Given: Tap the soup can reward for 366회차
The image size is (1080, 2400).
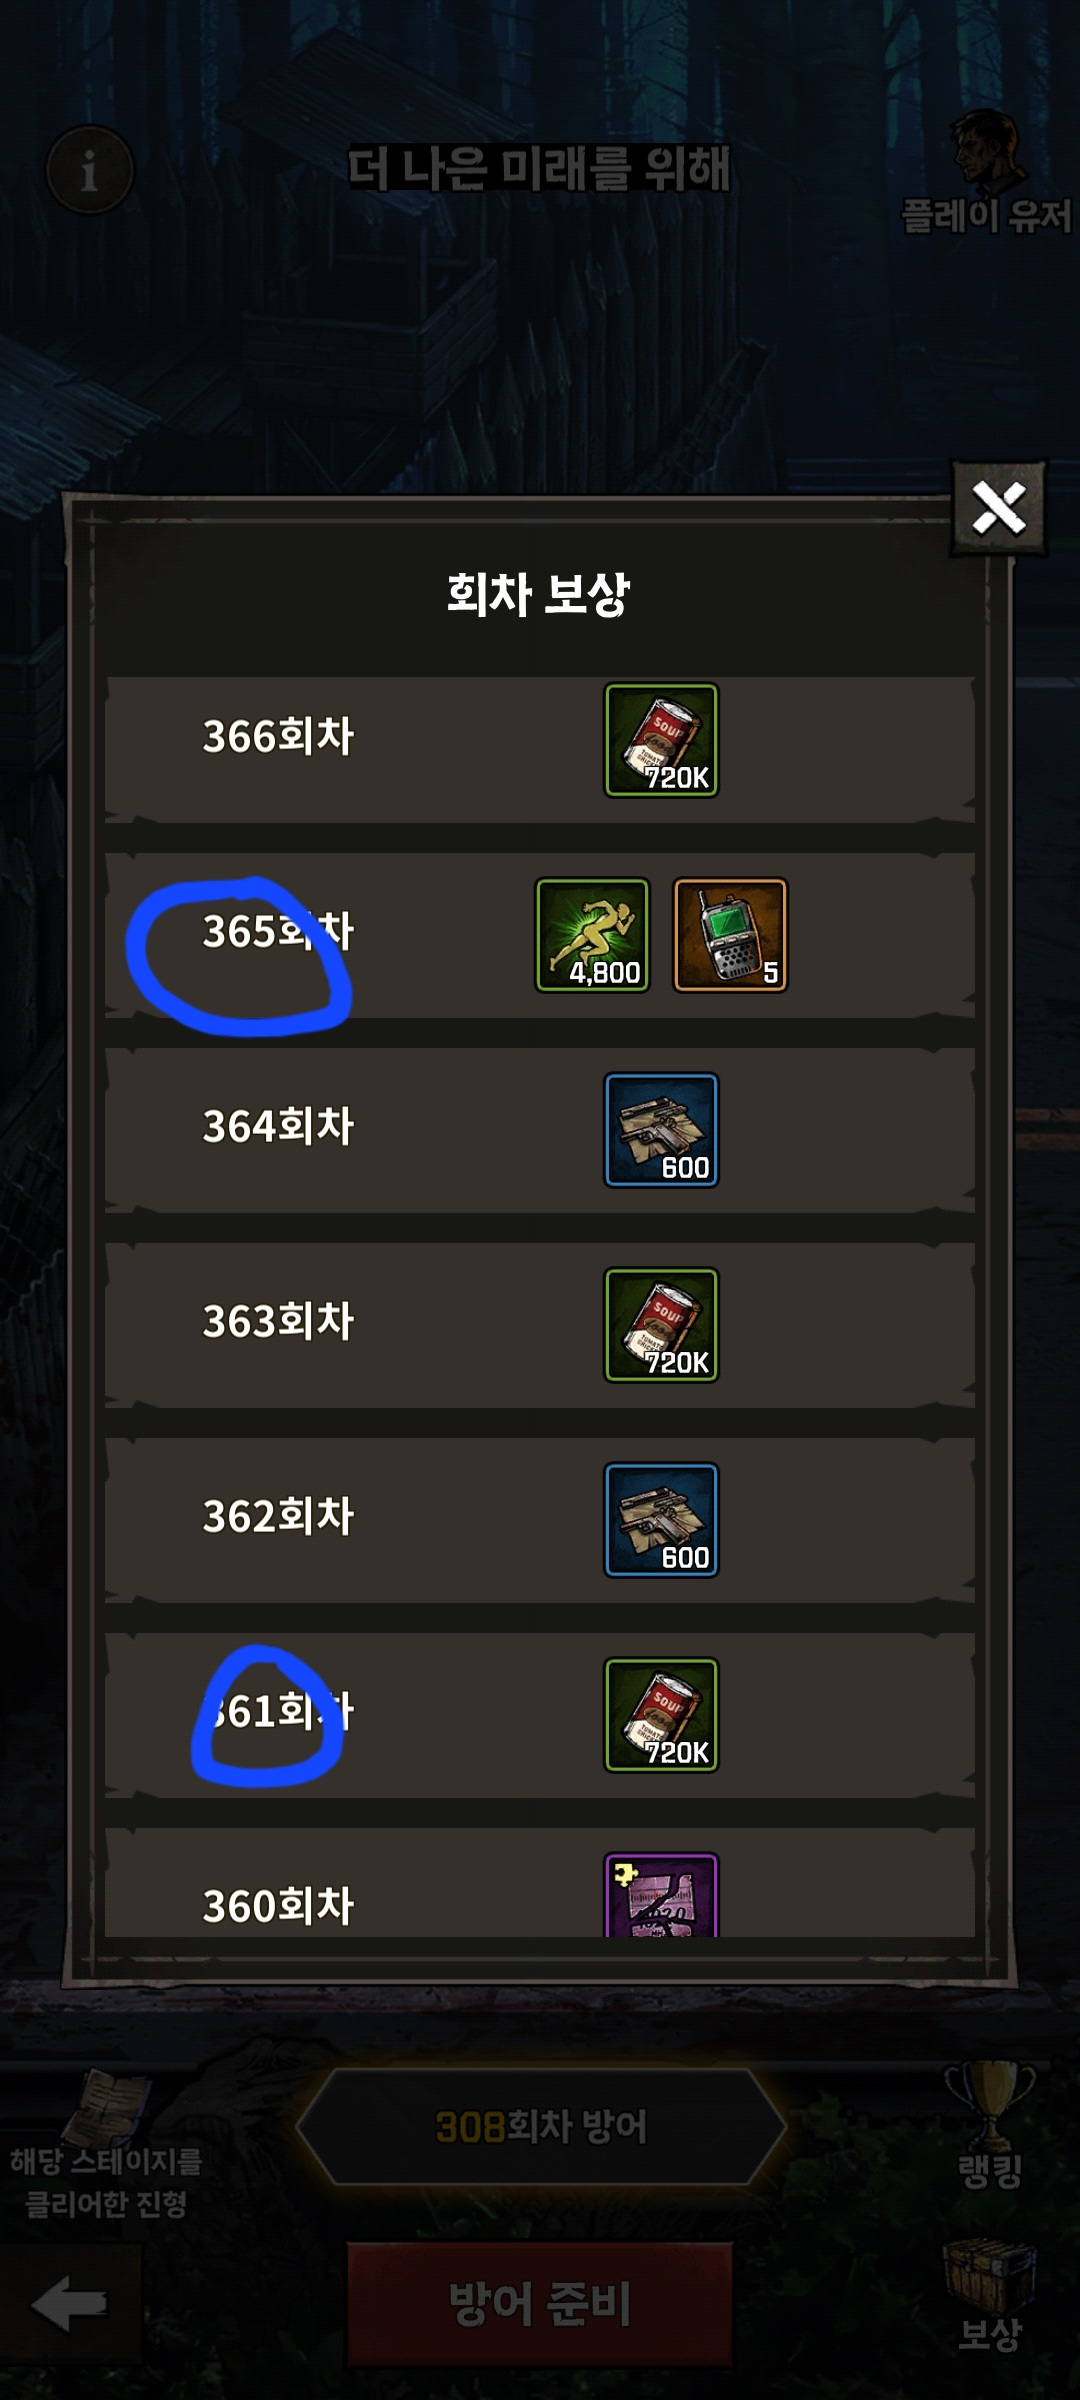Looking at the screenshot, I should click(x=661, y=740).
